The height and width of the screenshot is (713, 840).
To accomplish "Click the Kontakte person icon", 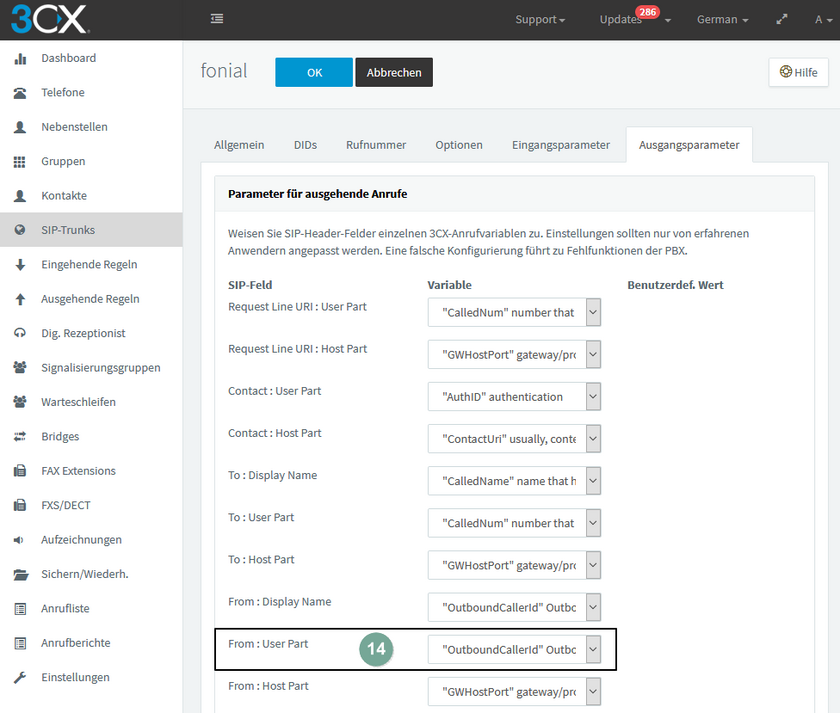I will [x=20, y=196].
